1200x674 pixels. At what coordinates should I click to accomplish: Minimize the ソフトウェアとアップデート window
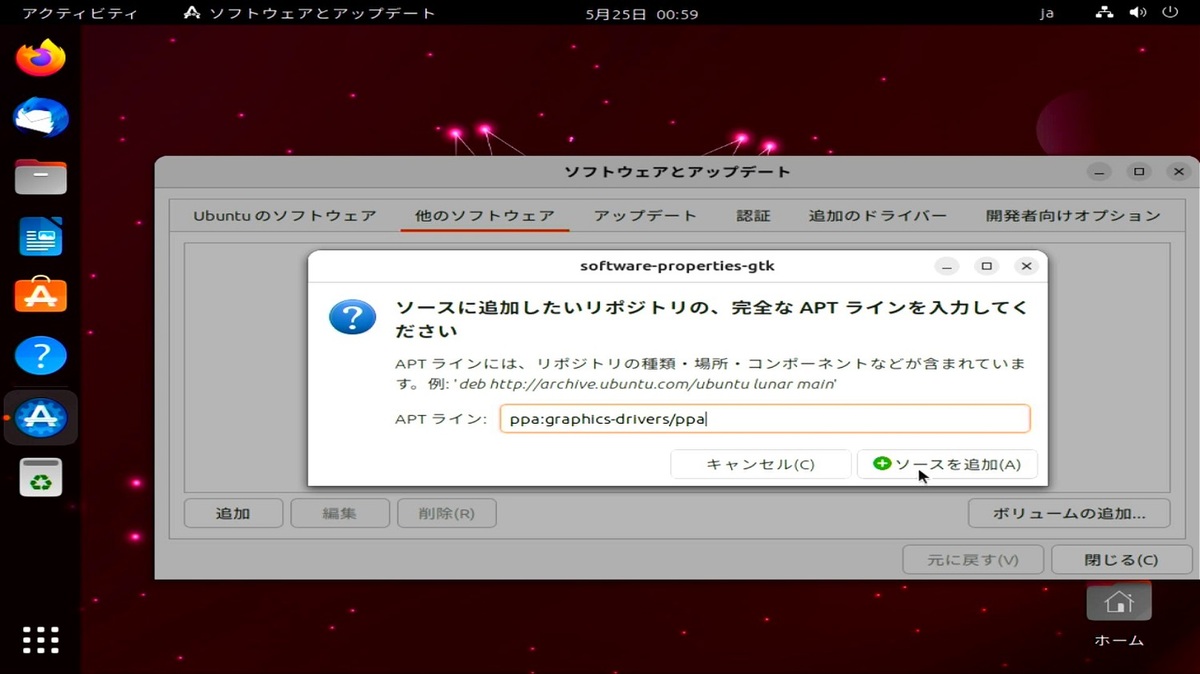point(1100,171)
